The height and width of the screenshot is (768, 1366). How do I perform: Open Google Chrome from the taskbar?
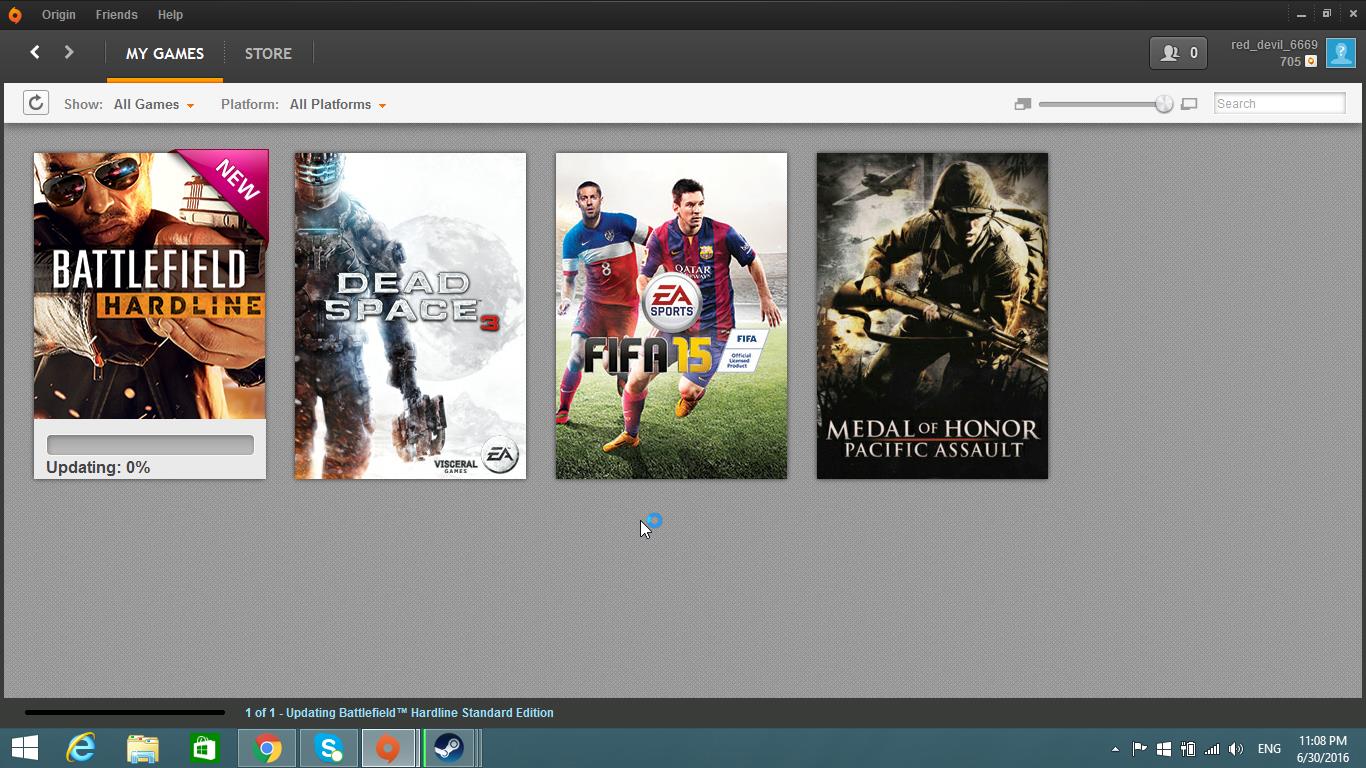(x=266, y=748)
